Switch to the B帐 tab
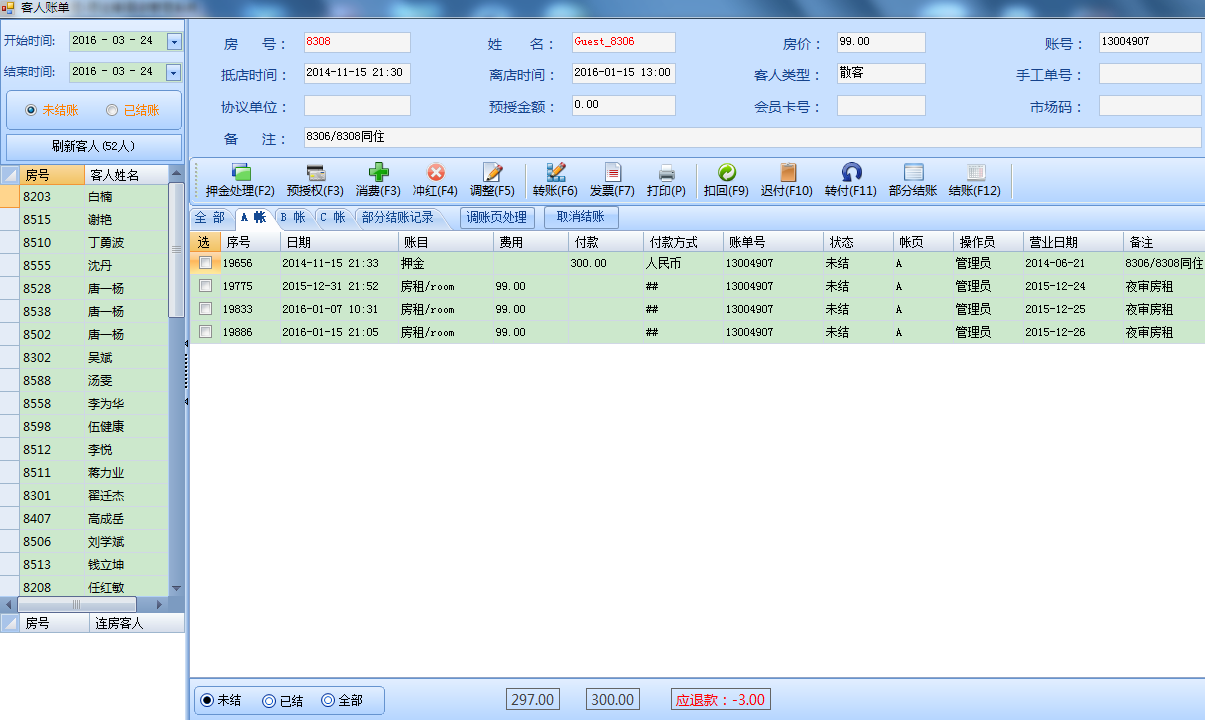Viewport: 1205px width, 720px height. coord(293,217)
